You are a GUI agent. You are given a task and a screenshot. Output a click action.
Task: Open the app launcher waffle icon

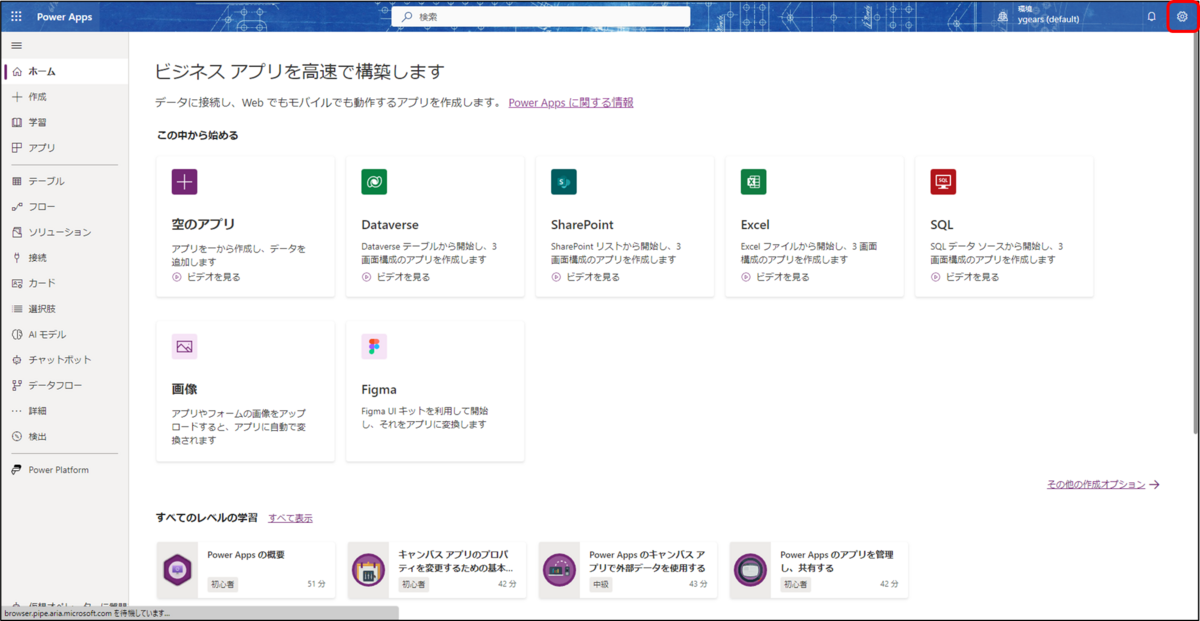pos(16,17)
